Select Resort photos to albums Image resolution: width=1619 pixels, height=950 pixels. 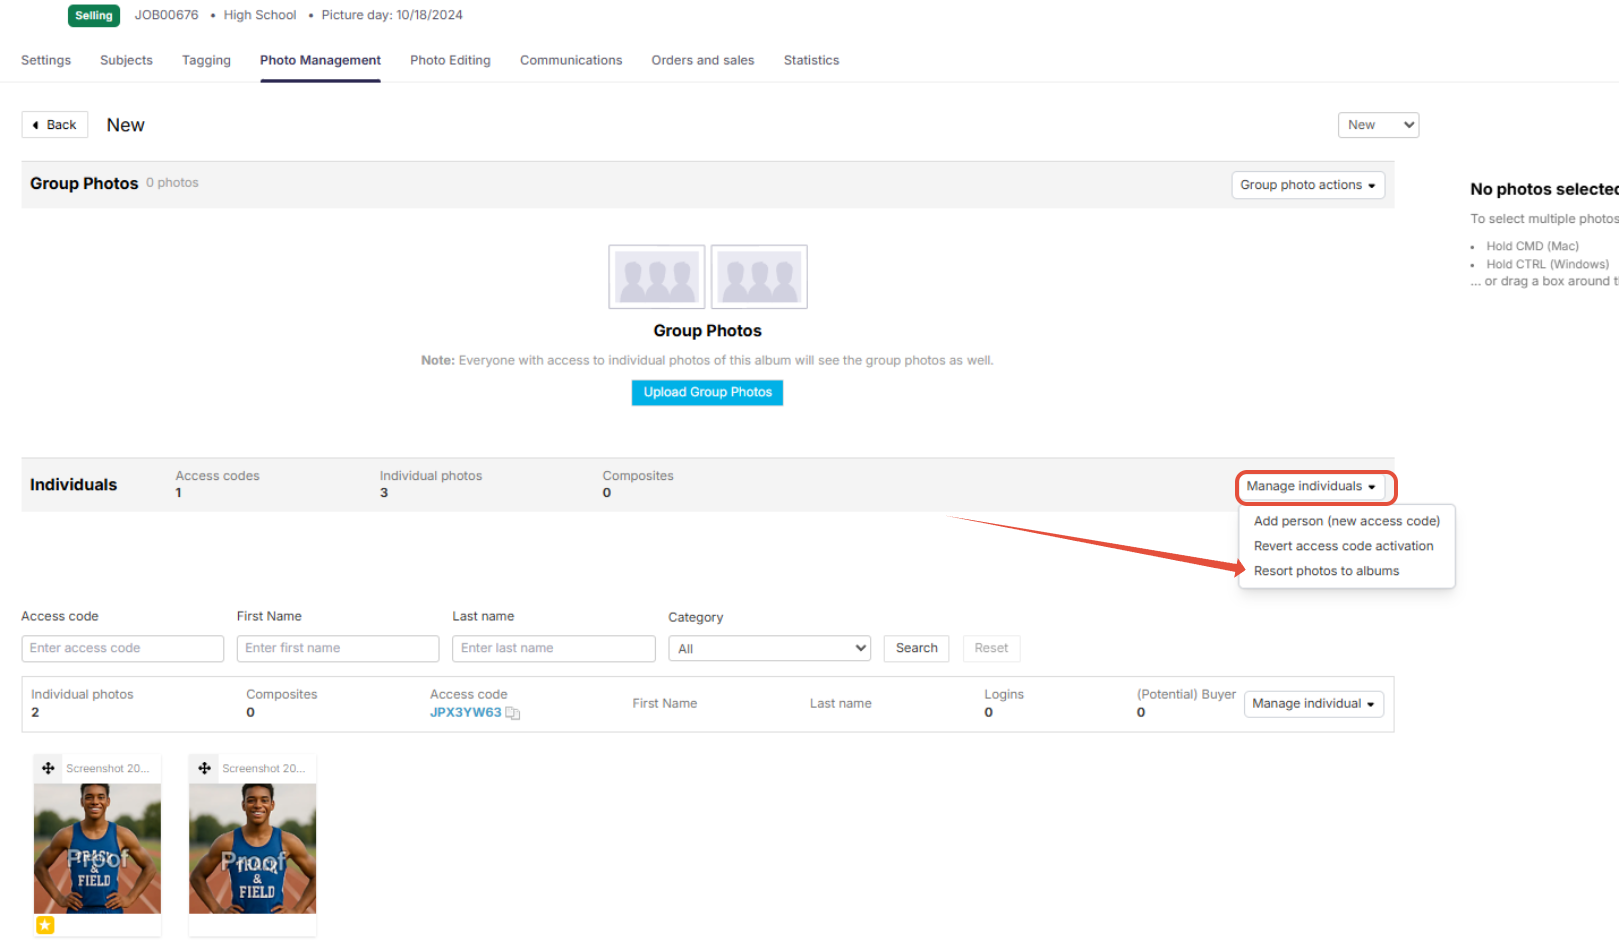[1327, 571]
